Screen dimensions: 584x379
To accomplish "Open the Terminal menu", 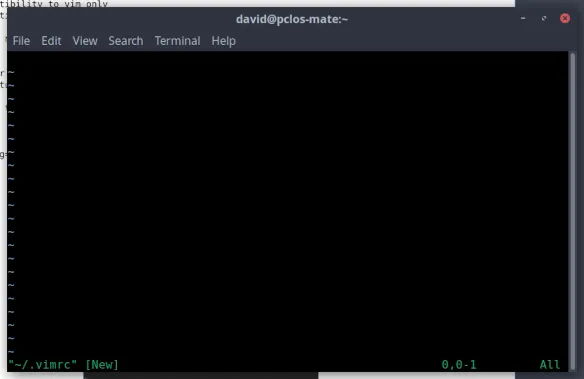I will click(x=177, y=41).
